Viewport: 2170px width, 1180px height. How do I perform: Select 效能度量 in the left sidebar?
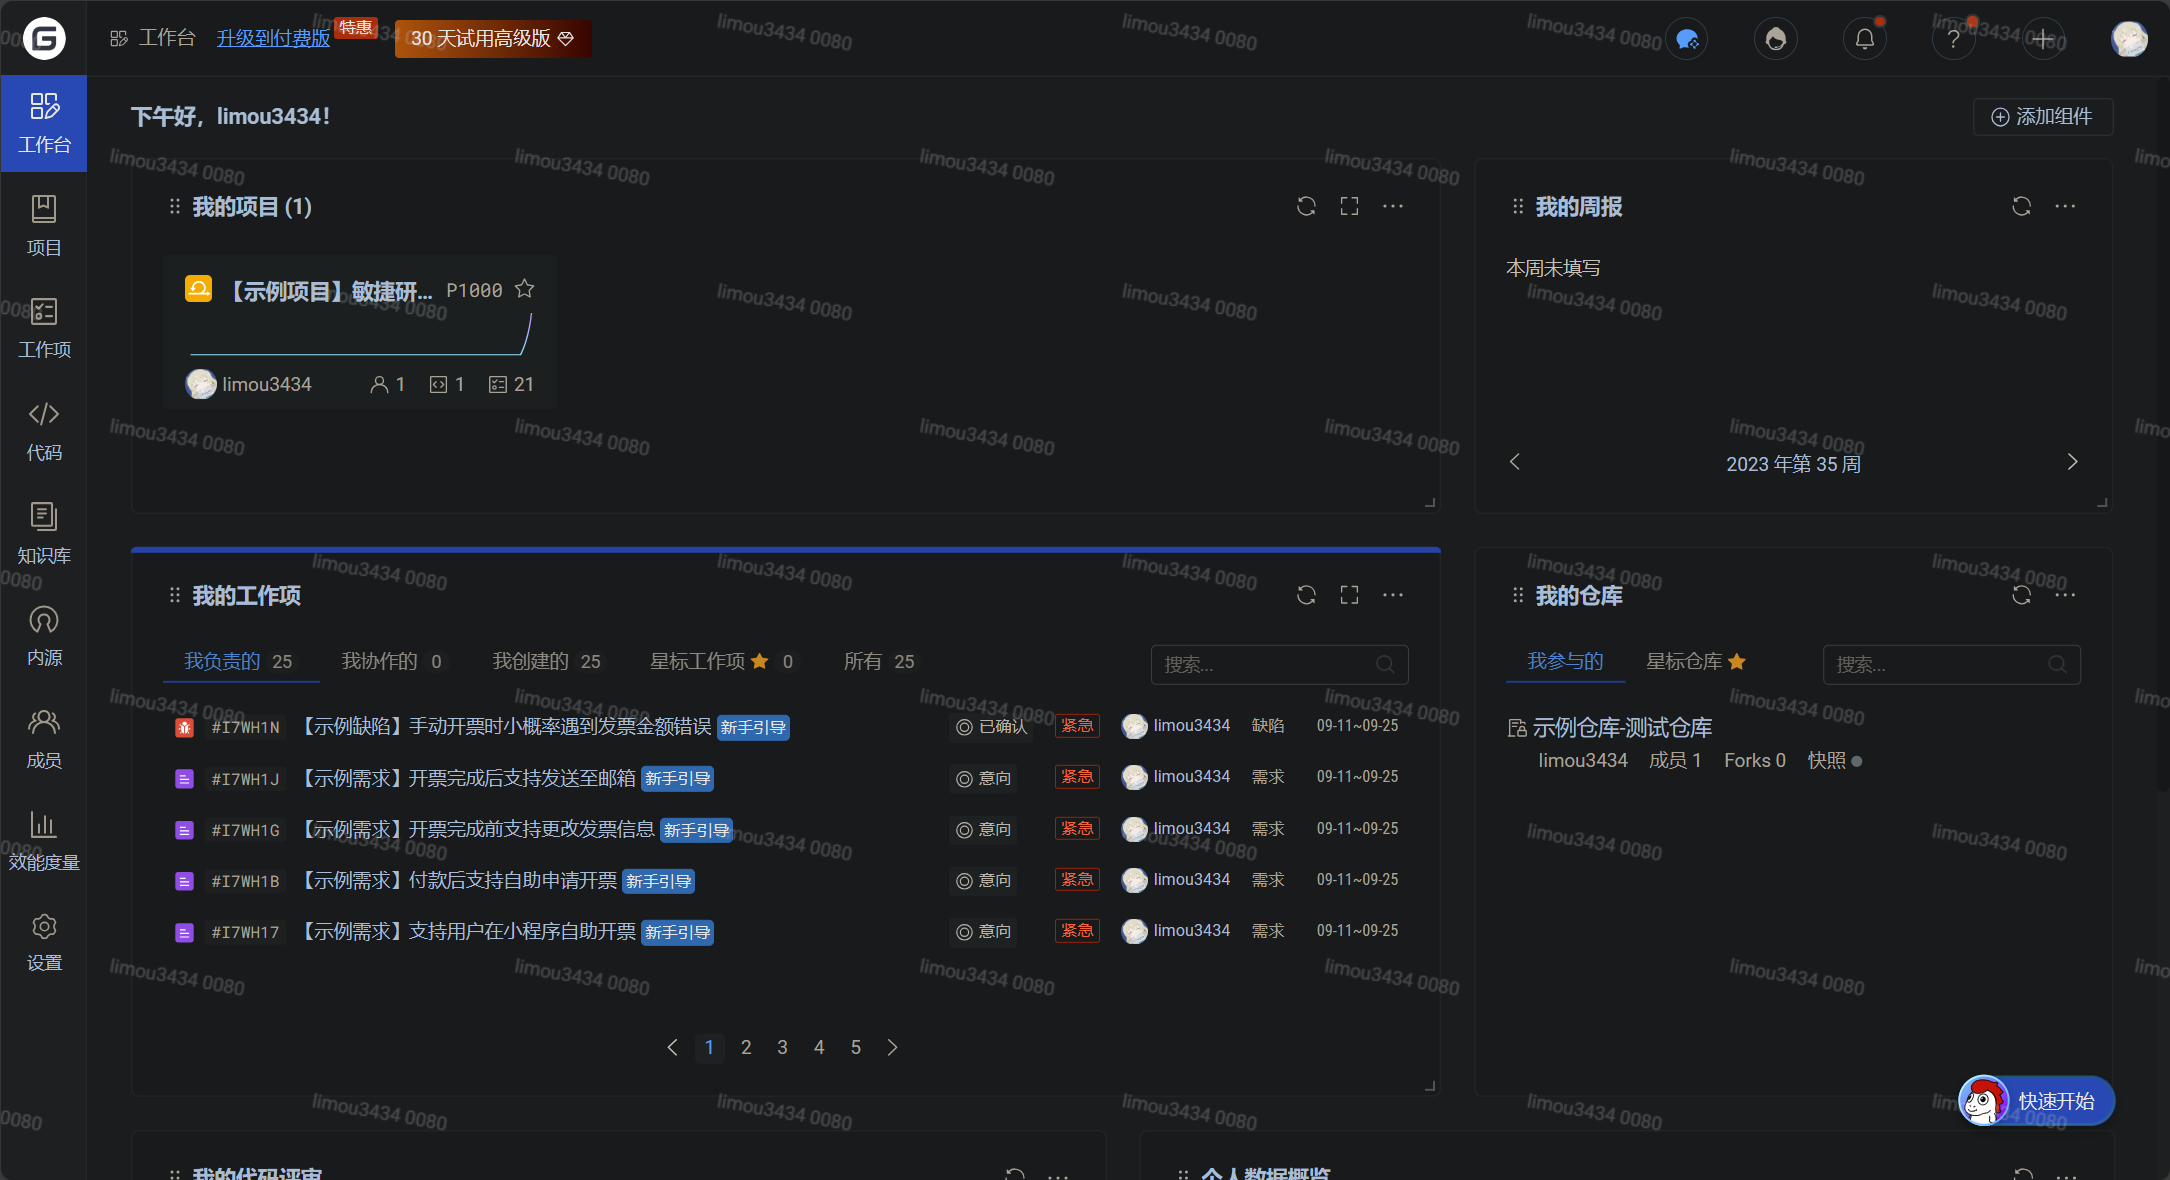tap(44, 840)
